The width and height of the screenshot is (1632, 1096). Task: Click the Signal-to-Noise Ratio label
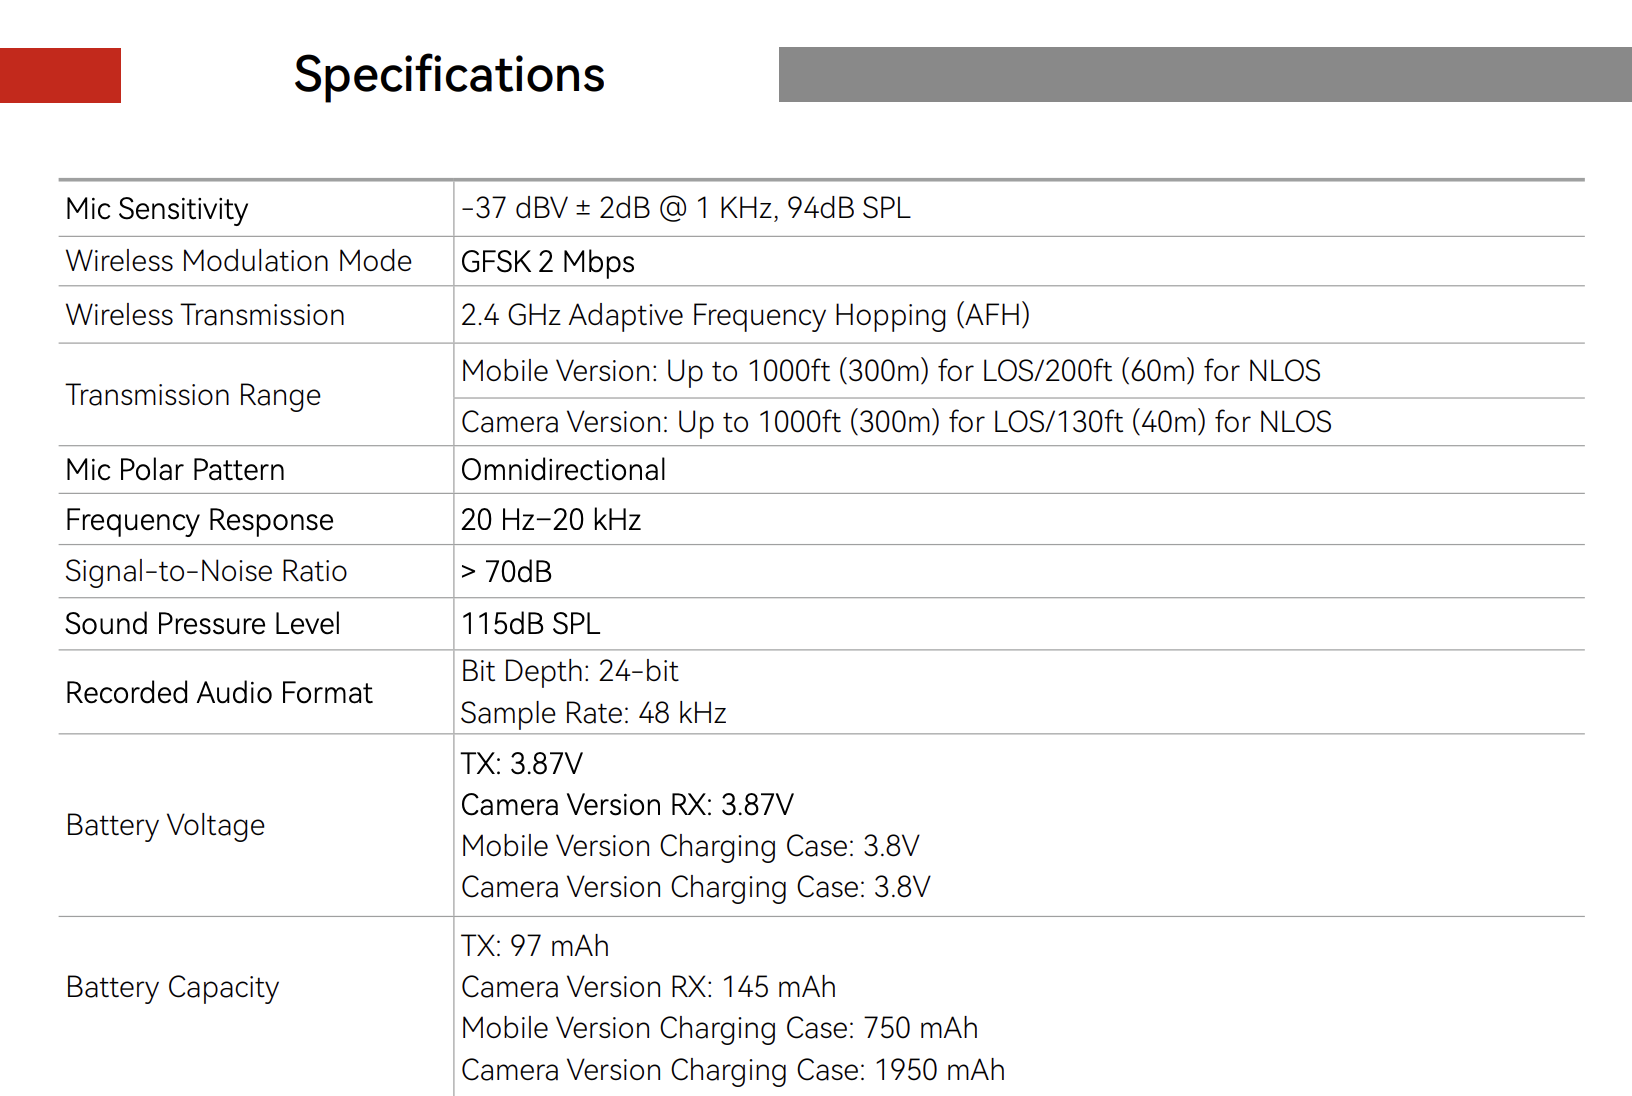pos(206,571)
